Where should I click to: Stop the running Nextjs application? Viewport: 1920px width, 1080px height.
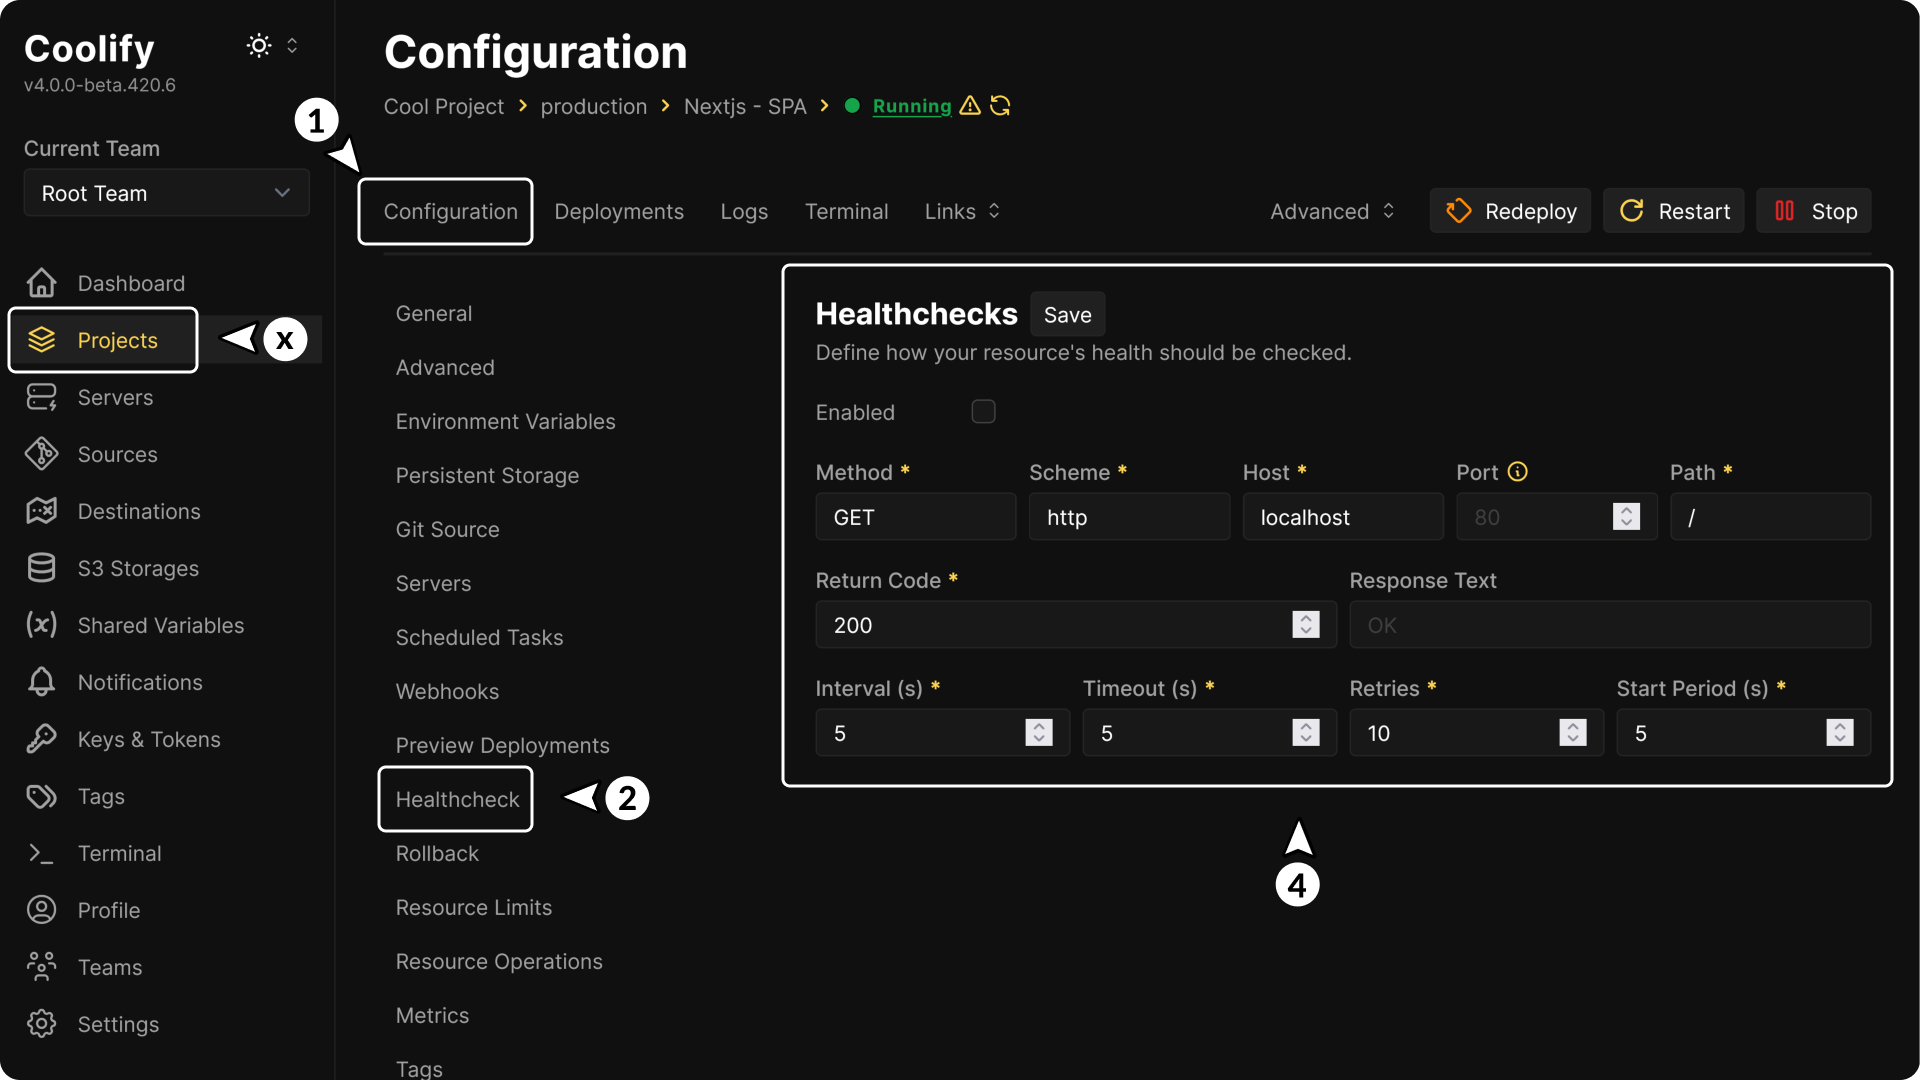pyautogui.click(x=1813, y=210)
